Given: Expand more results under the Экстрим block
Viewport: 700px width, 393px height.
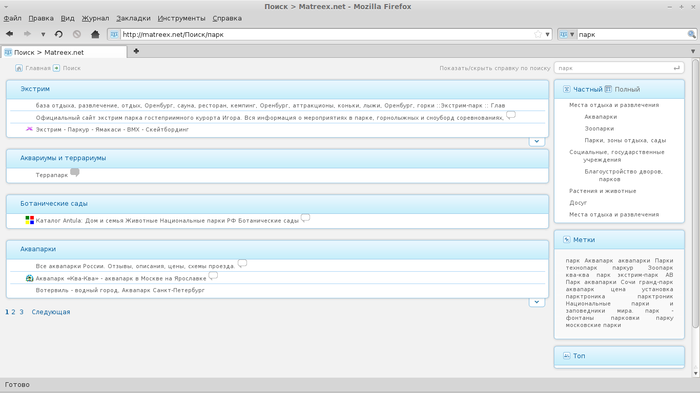Looking at the screenshot, I should (x=537, y=142).
